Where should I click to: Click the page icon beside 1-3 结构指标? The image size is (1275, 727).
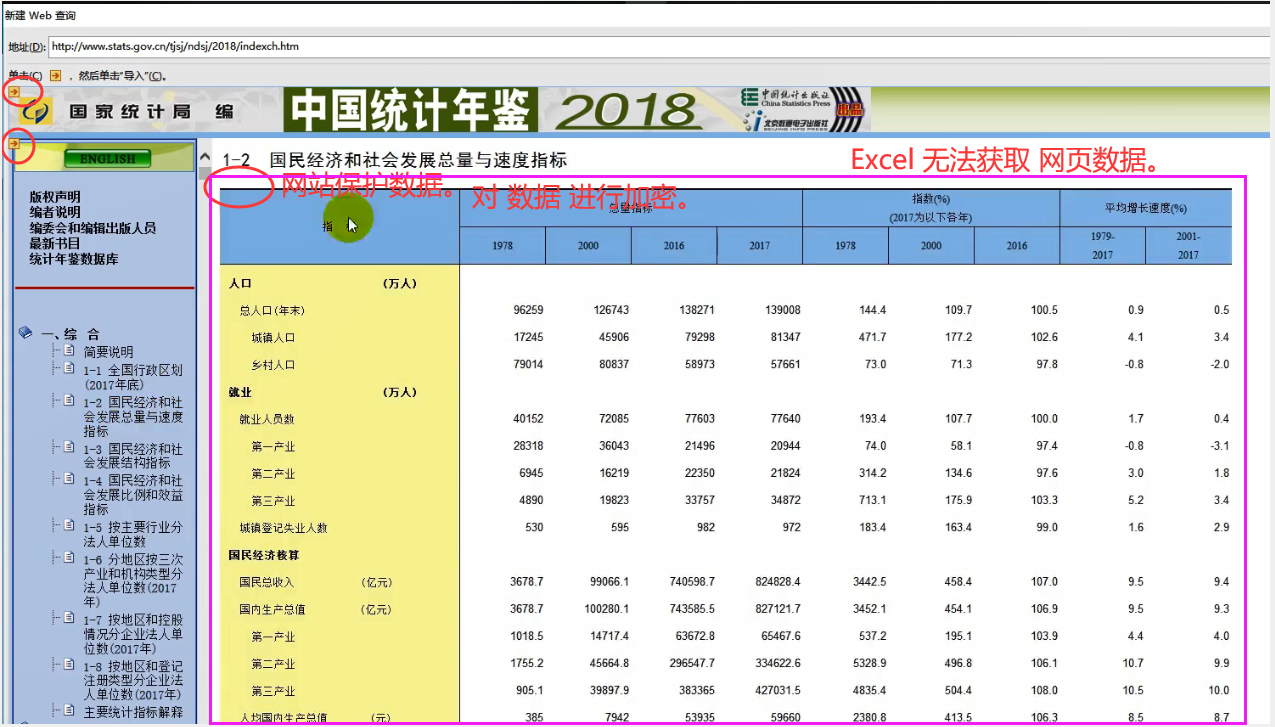pyautogui.click(x=69, y=448)
